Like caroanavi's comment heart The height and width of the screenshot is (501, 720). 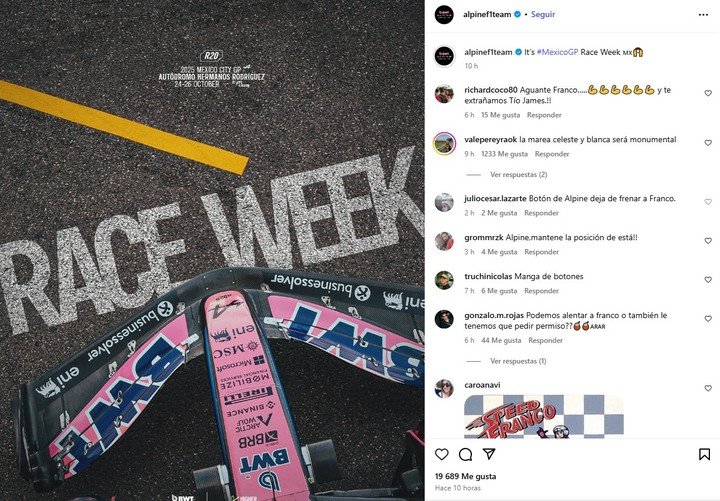708,388
